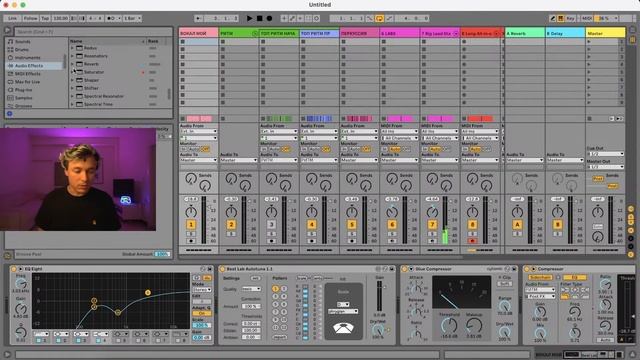Toggle the metronome
The width and height of the screenshot is (640, 360).
coord(111,18)
